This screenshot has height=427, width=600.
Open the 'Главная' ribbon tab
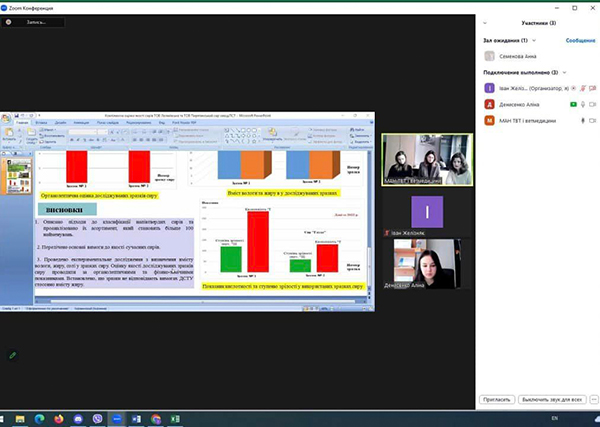point(22,123)
